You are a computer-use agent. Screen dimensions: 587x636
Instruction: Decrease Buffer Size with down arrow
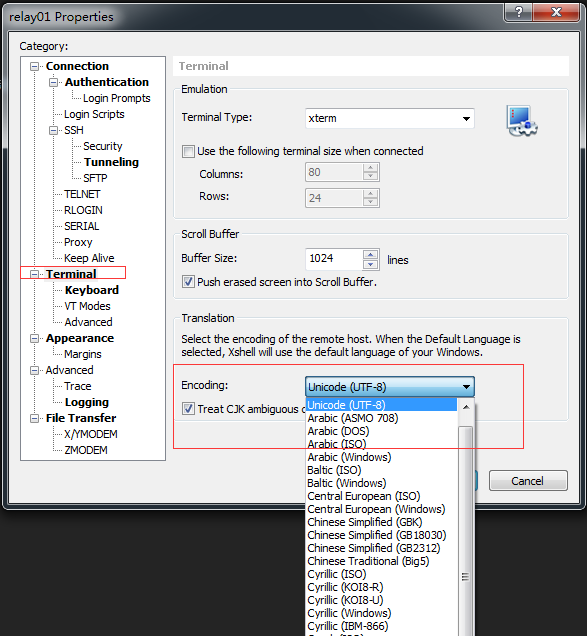click(x=370, y=264)
